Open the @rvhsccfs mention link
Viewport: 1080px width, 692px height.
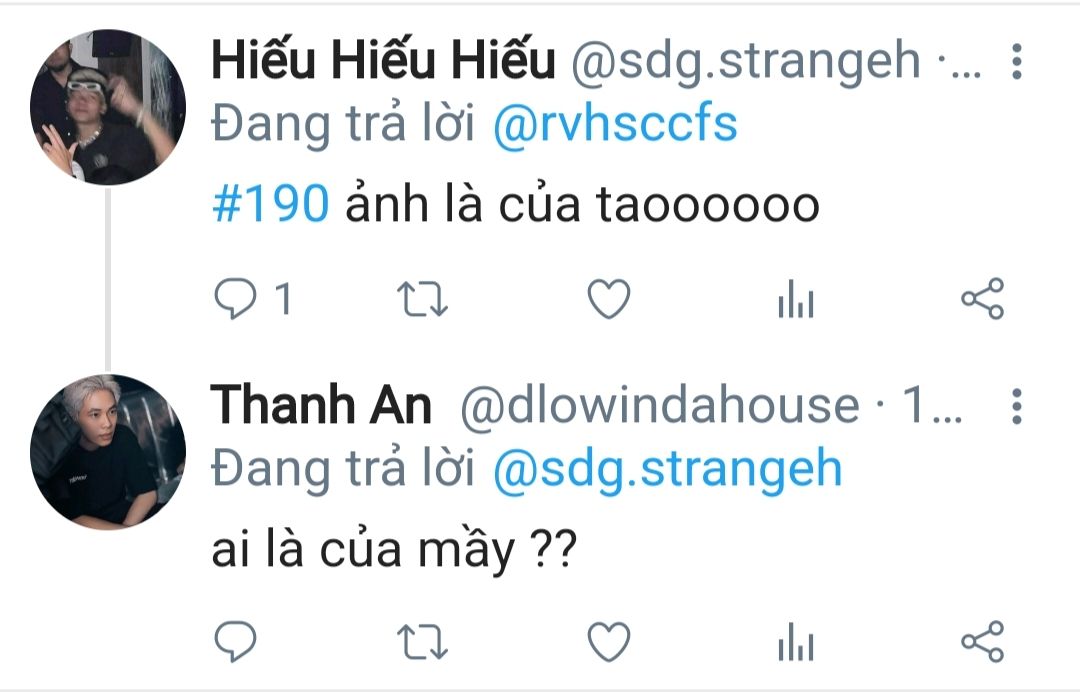point(615,126)
